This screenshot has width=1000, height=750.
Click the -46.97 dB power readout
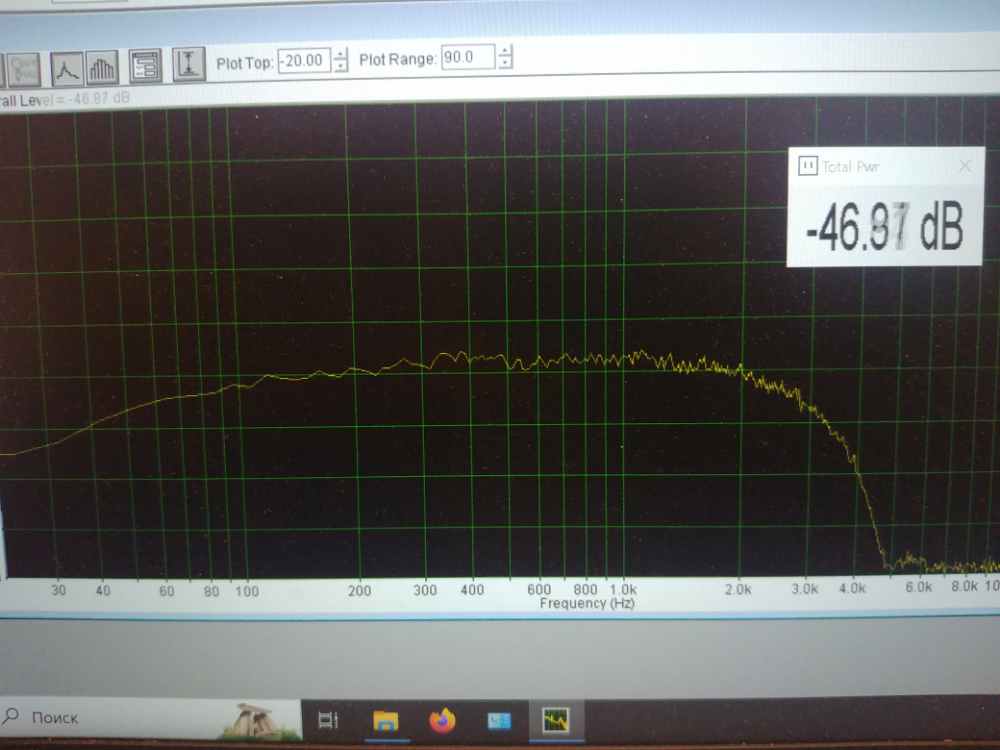[884, 230]
